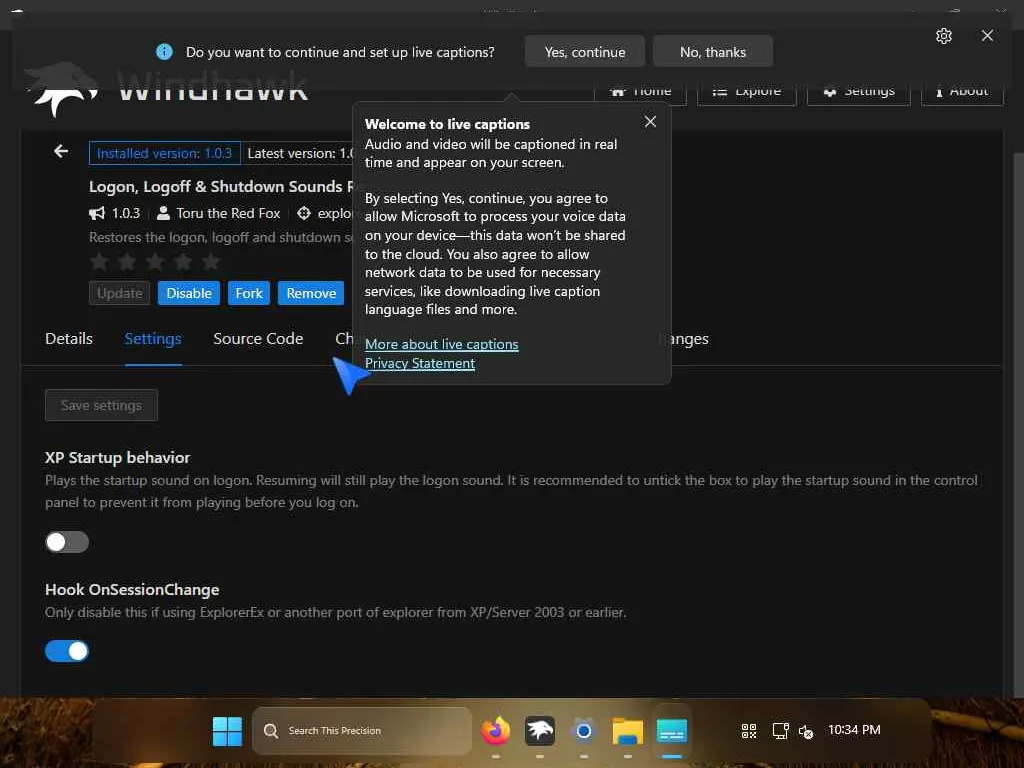Open File Explorer from the taskbar

pos(628,731)
